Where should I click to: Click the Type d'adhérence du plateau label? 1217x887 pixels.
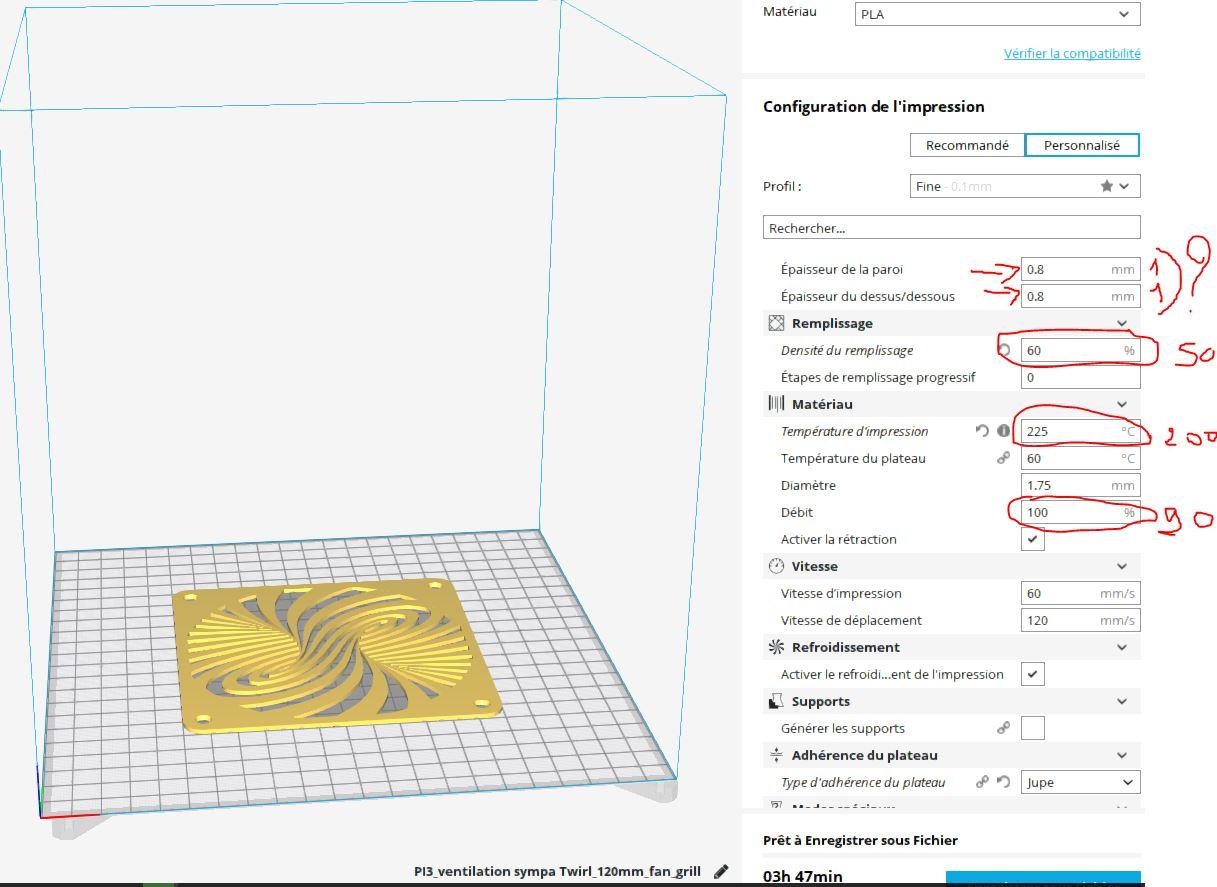(862, 782)
